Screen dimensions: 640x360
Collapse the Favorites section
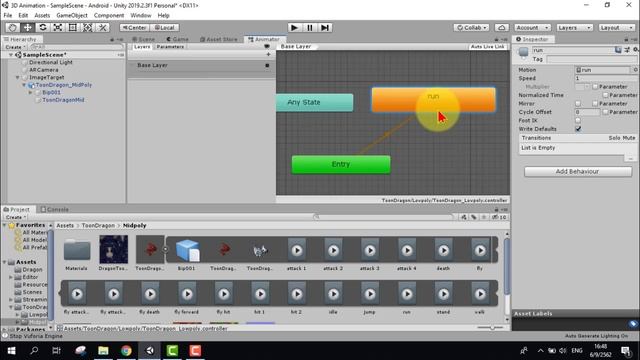pos(4,225)
